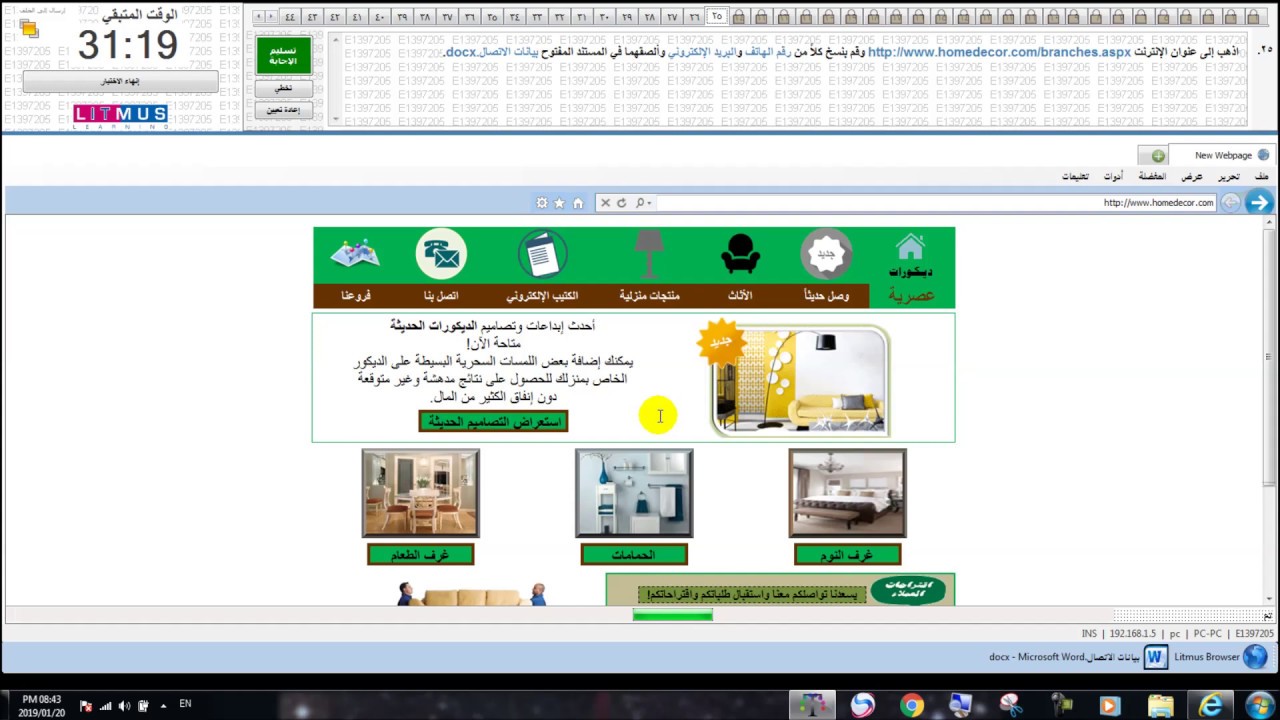Image resolution: width=1280 pixels, height=720 pixels.
Task: Open the تحرير menu
Action: (x=1229, y=177)
